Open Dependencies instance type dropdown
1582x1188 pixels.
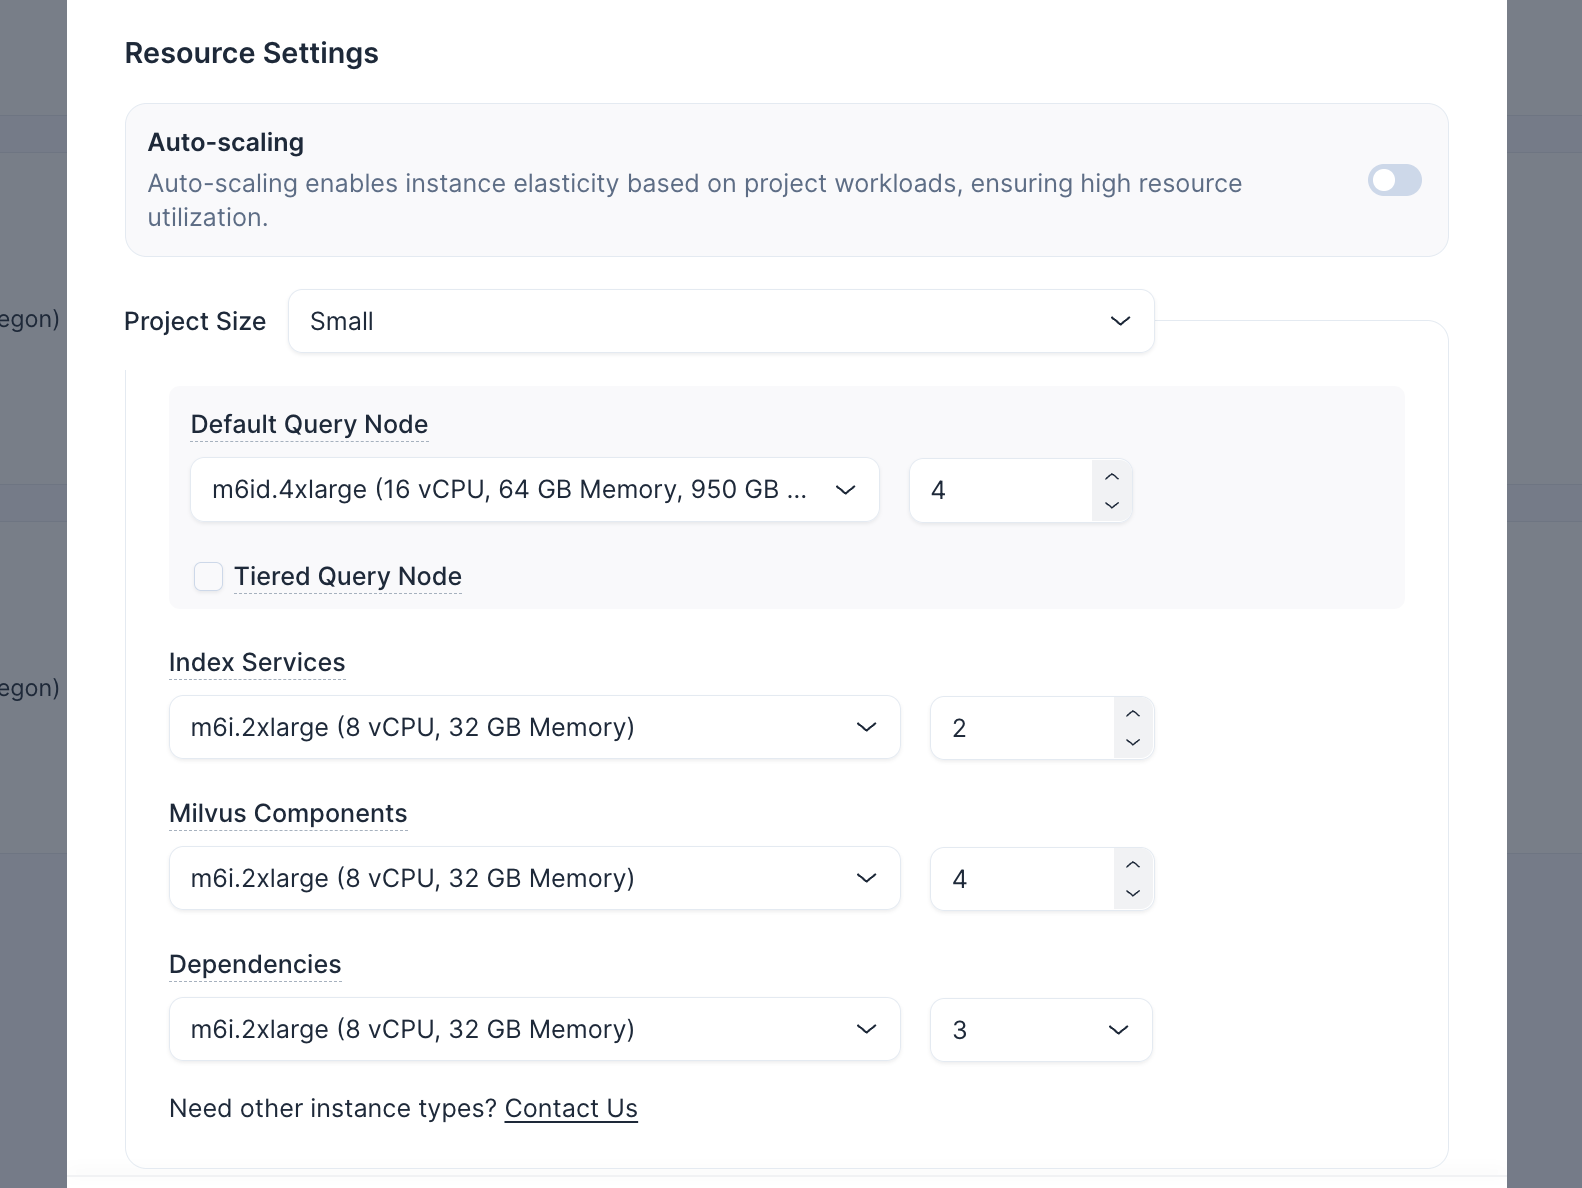tap(534, 1030)
